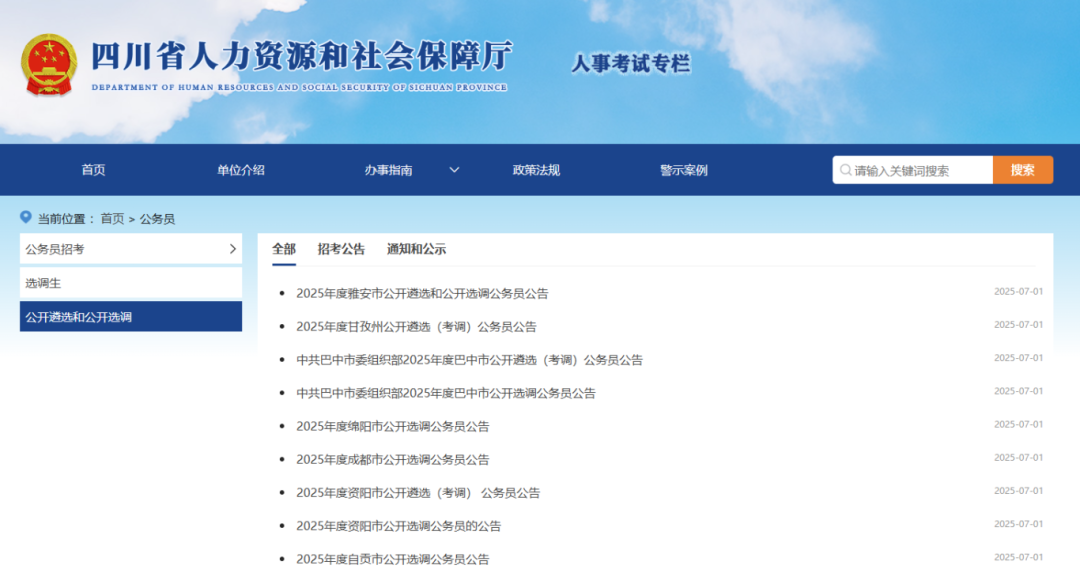Click the magnifier icon in the search box
Image resolution: width=1080 pixels, height=584 pixels.
tap(846, 169)
